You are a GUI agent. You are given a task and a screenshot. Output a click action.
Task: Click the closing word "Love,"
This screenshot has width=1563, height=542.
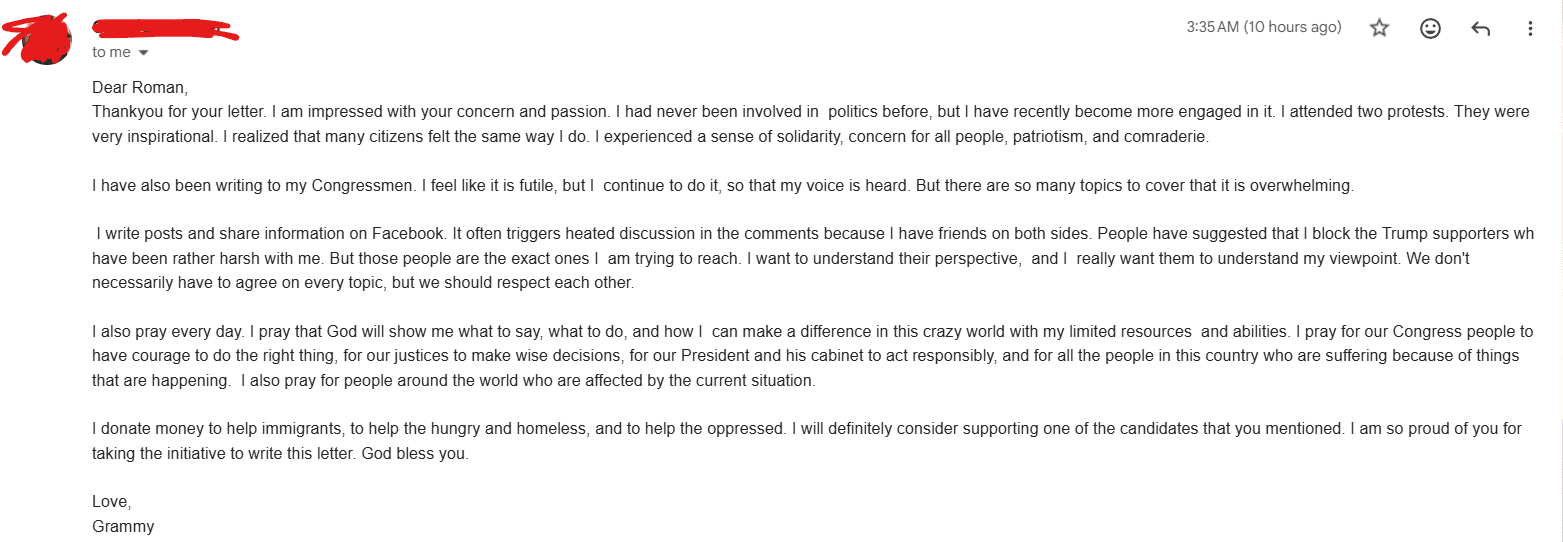pyautogui.click(x=111, y=501)
